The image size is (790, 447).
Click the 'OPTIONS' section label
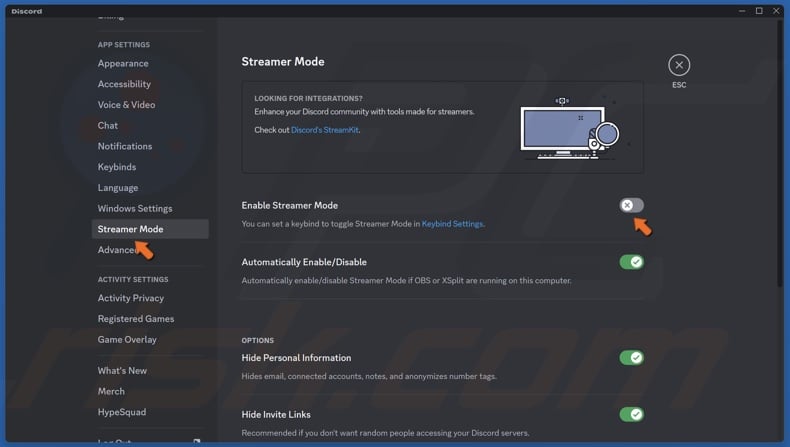tap(257, 341)
